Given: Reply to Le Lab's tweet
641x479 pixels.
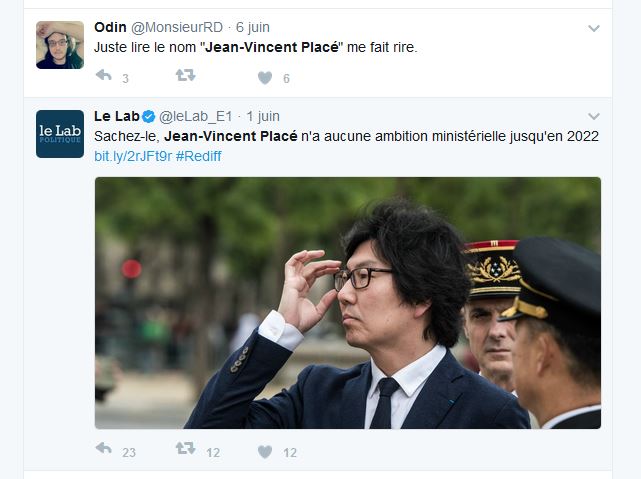Looking at the screenshot, I should 104,449.
